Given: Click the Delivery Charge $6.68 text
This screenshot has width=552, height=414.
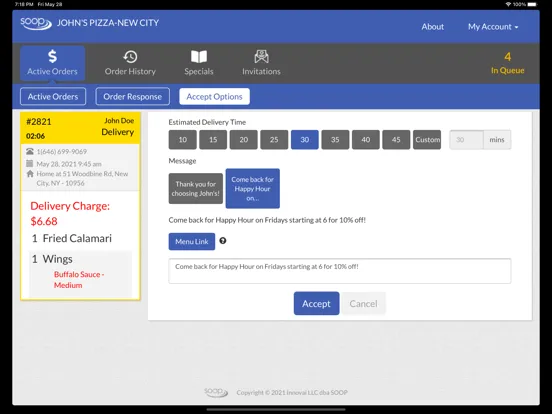Looking at the screenshot, I should click(x=70, y=213).
